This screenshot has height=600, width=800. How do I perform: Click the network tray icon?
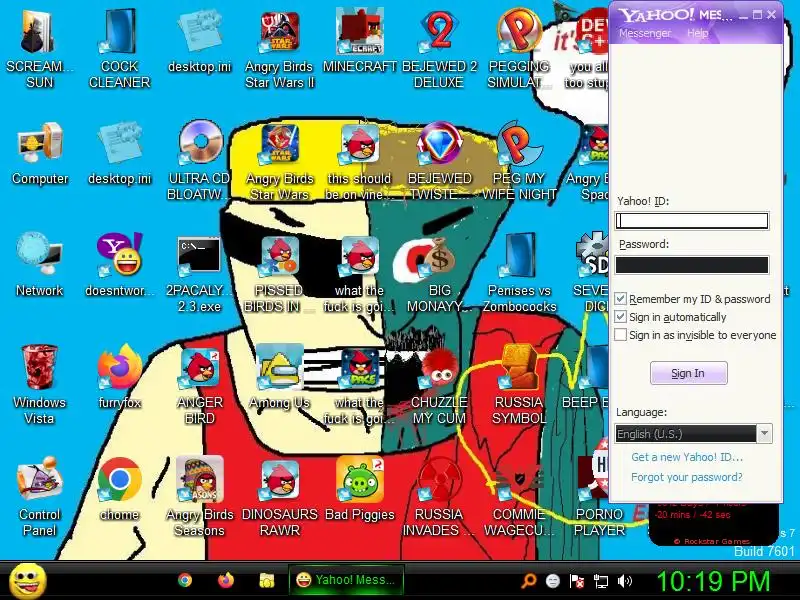pyautogui.click(x=601, y=581)
